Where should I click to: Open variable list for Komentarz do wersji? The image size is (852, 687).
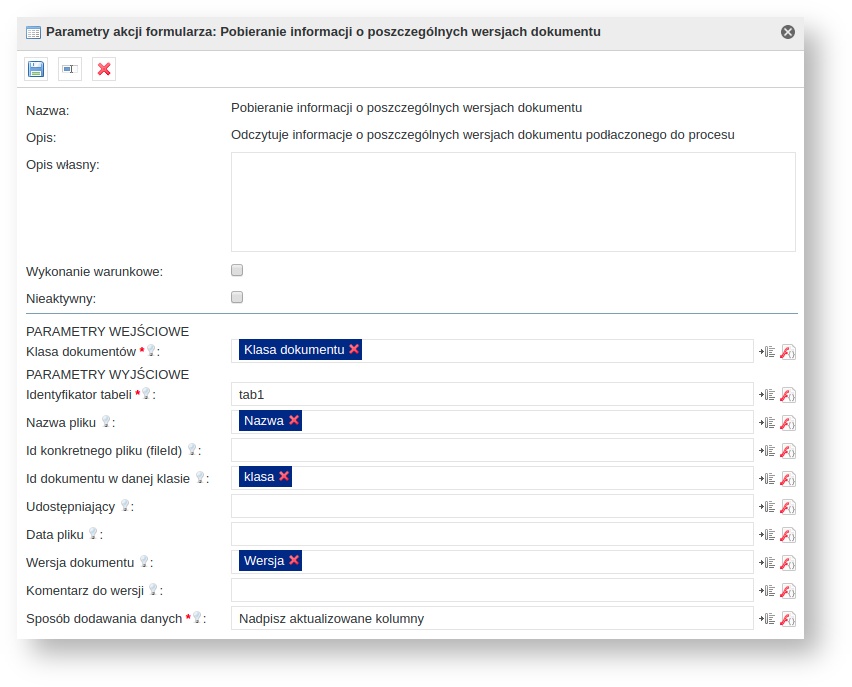pos(768,591)
